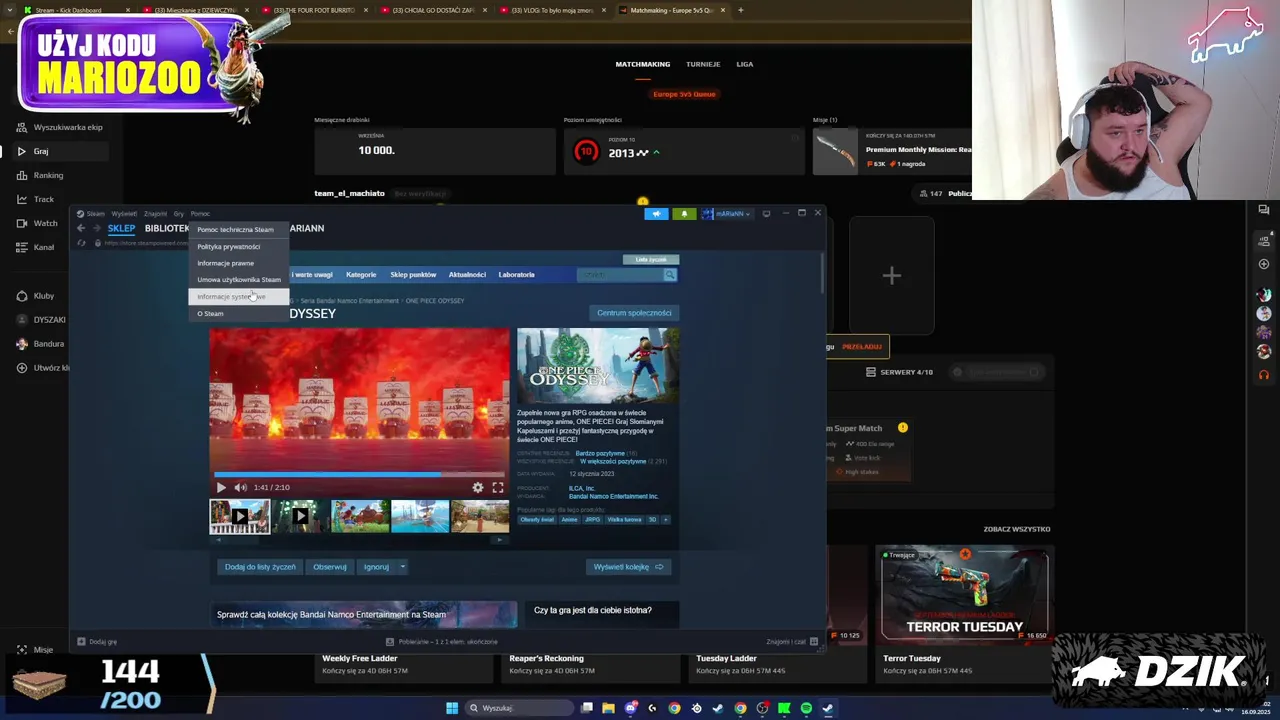Click Steam store search magnifier icon
This screenshot has height=720, width=1280.
(x=670, y=275)
